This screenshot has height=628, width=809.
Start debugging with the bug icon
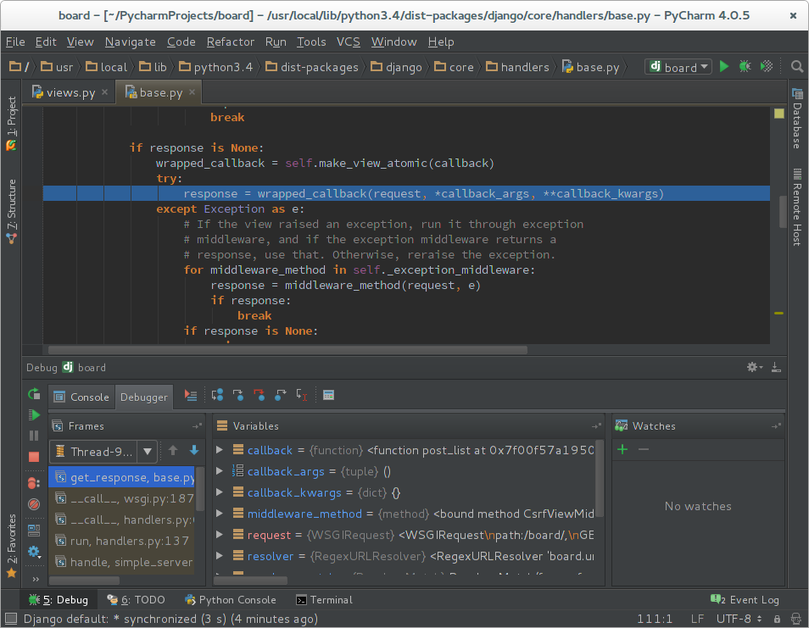(745, 67)
